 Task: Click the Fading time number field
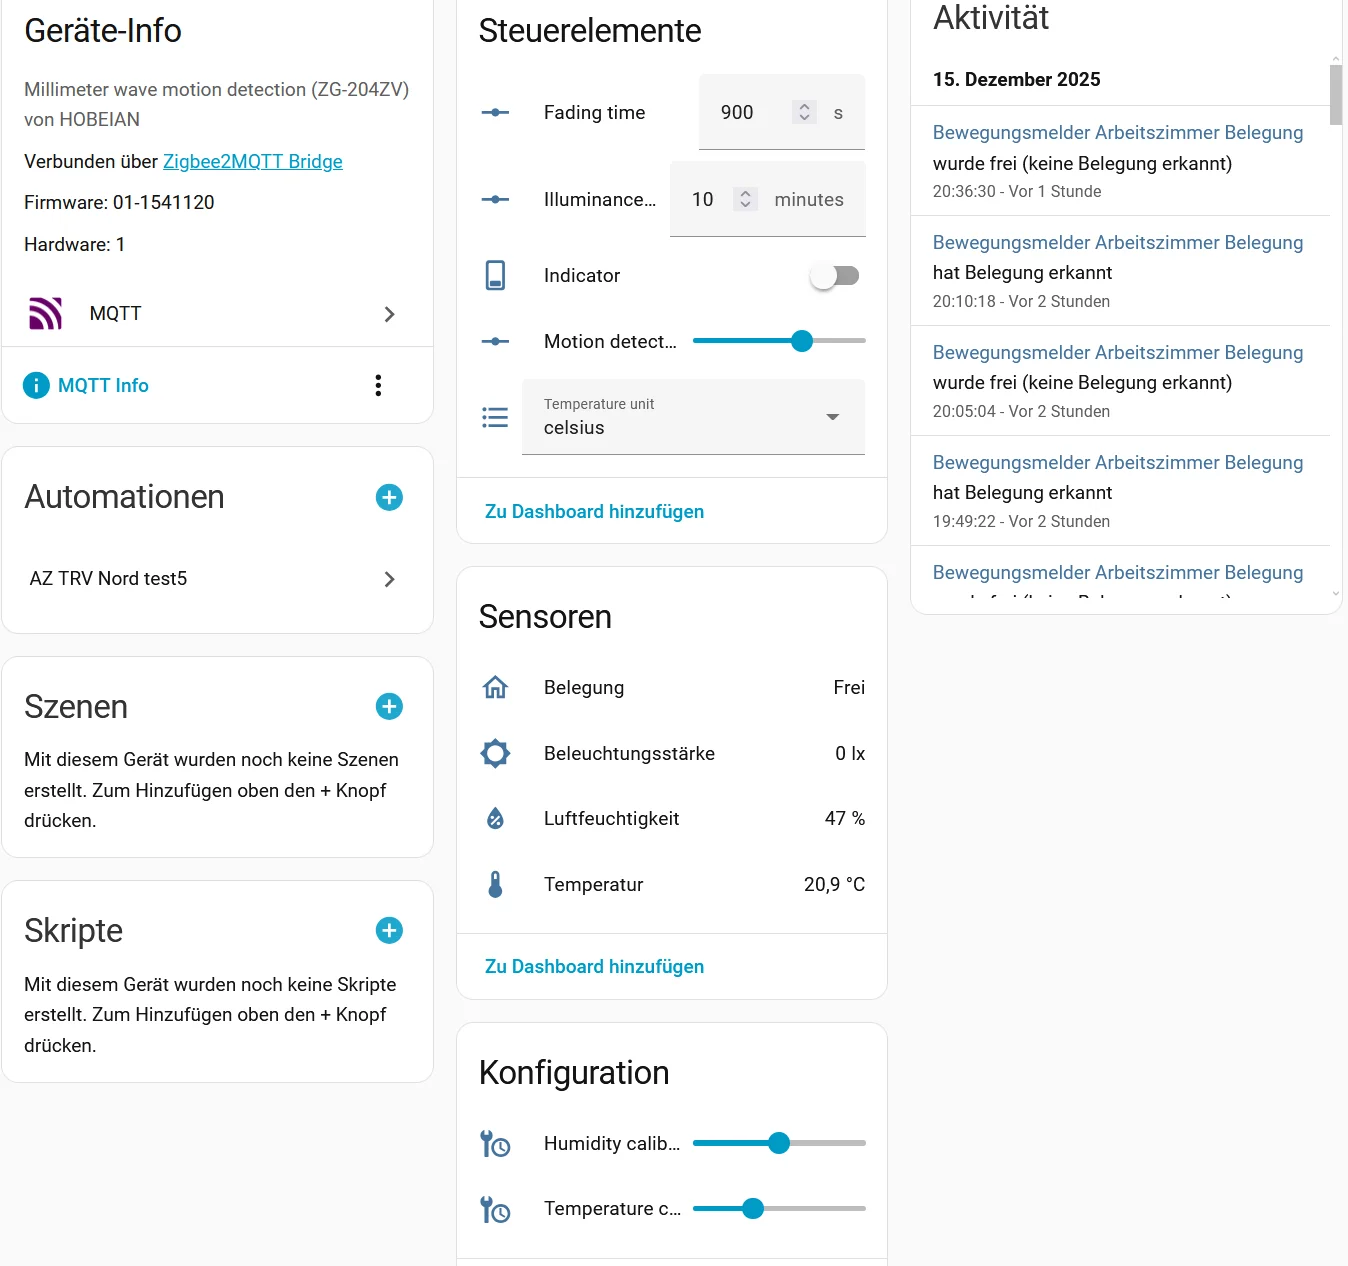pos(752,113)
